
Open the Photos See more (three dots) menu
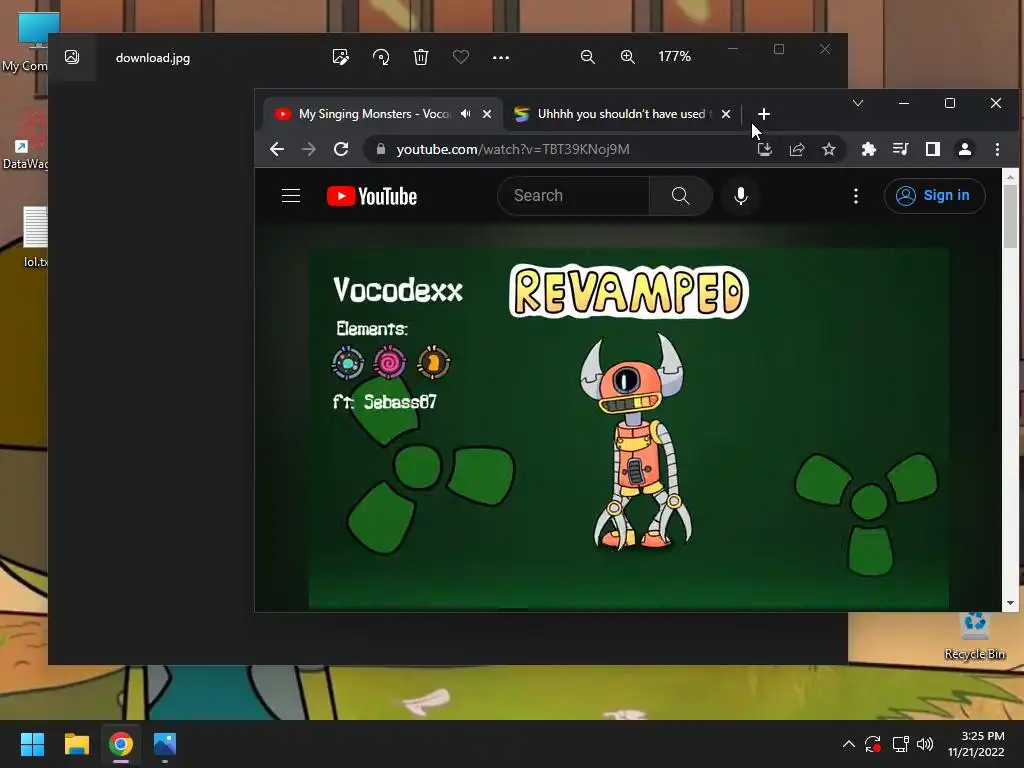click(x=501, y=57)
